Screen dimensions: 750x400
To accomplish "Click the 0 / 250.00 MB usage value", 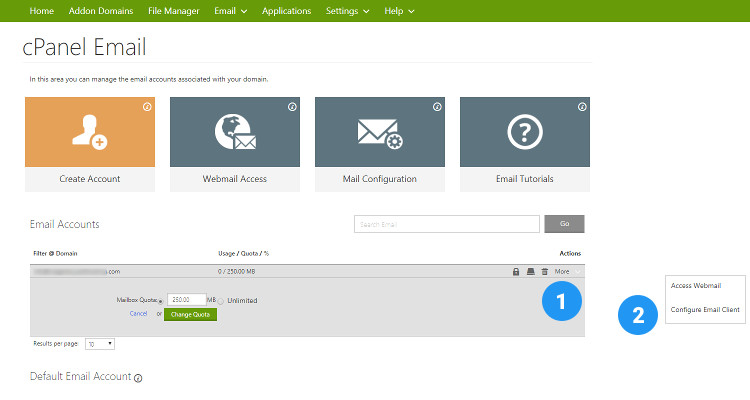I will 237,272.
